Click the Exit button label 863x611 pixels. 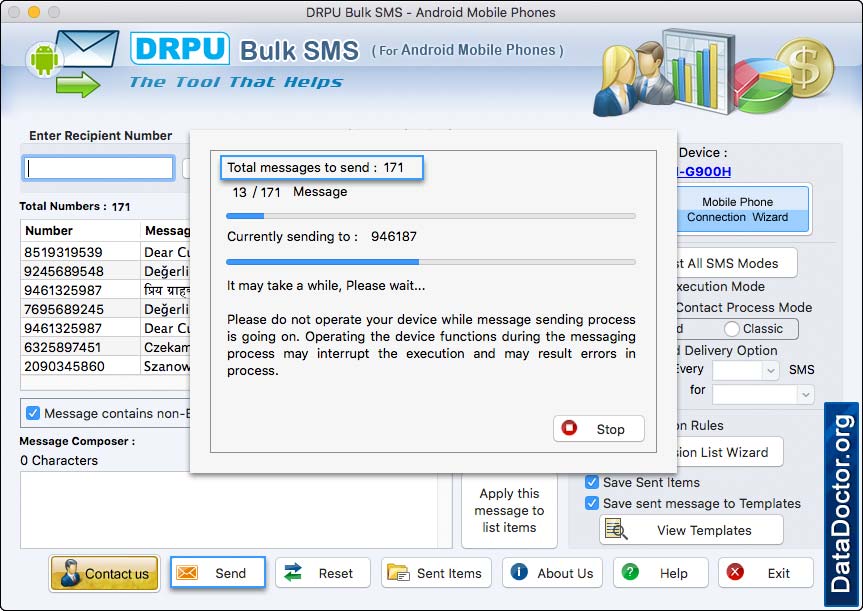click(779, 574)
